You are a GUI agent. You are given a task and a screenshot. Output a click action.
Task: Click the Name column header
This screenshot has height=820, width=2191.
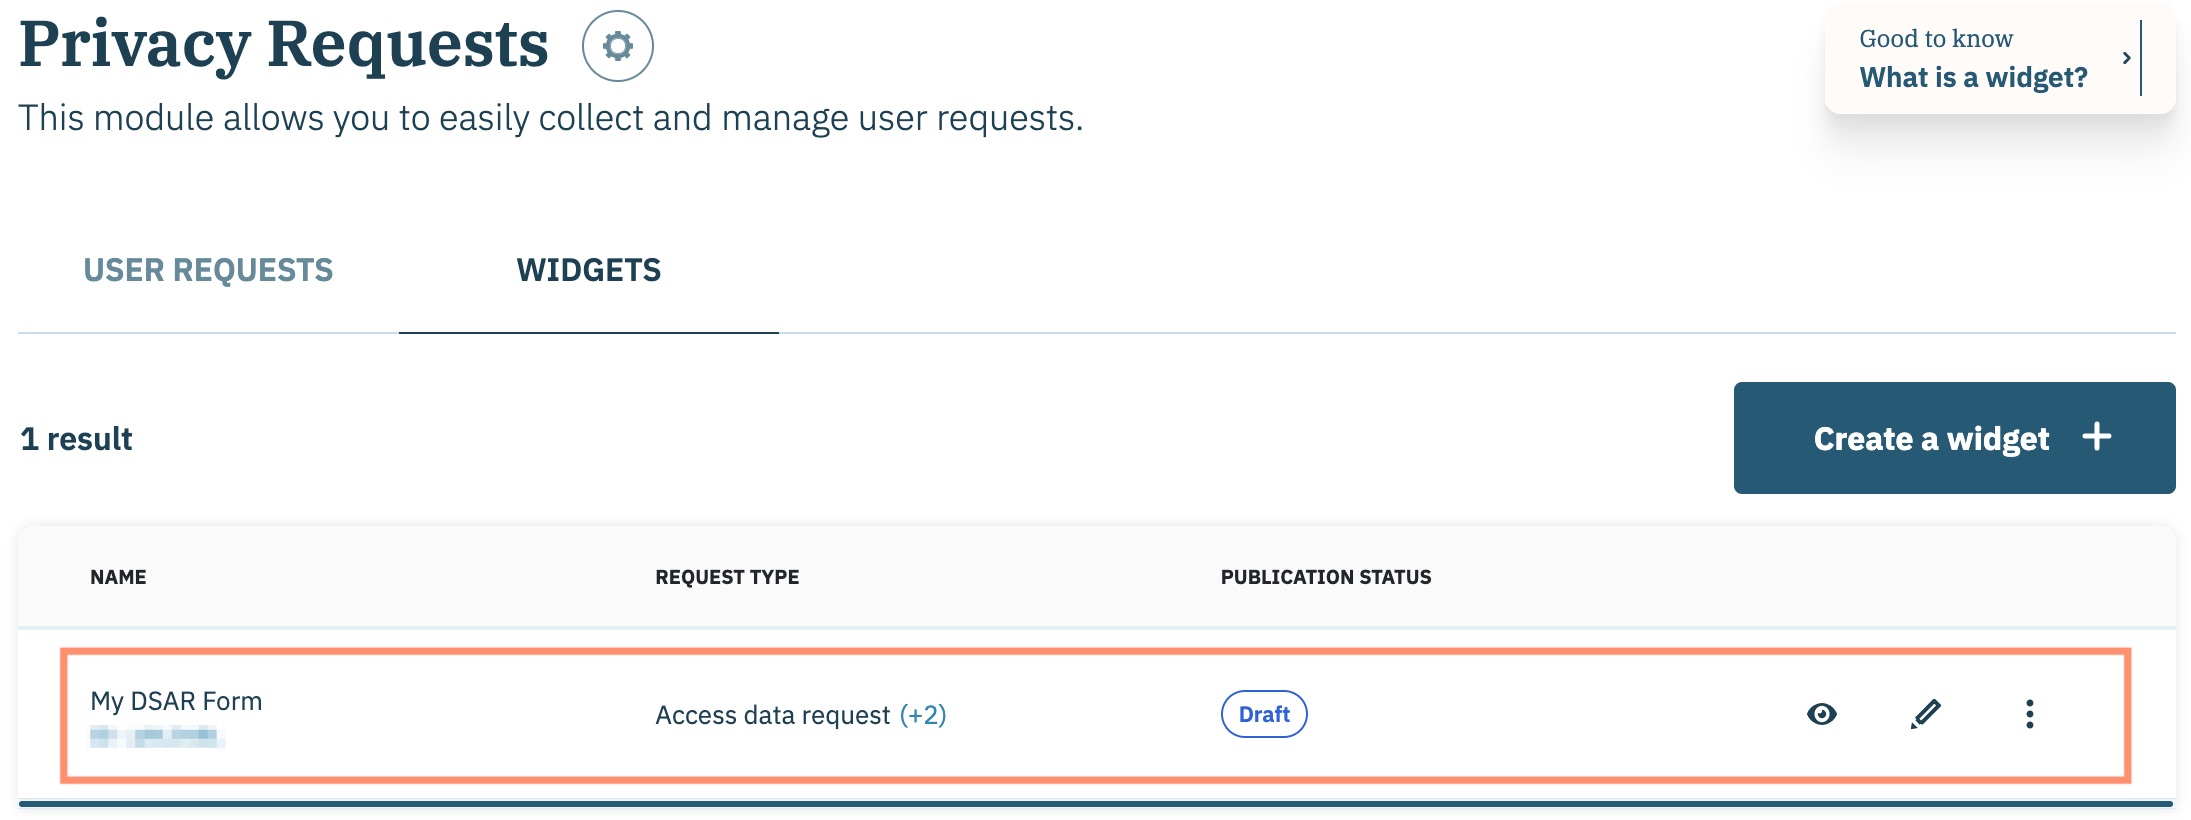118,577
